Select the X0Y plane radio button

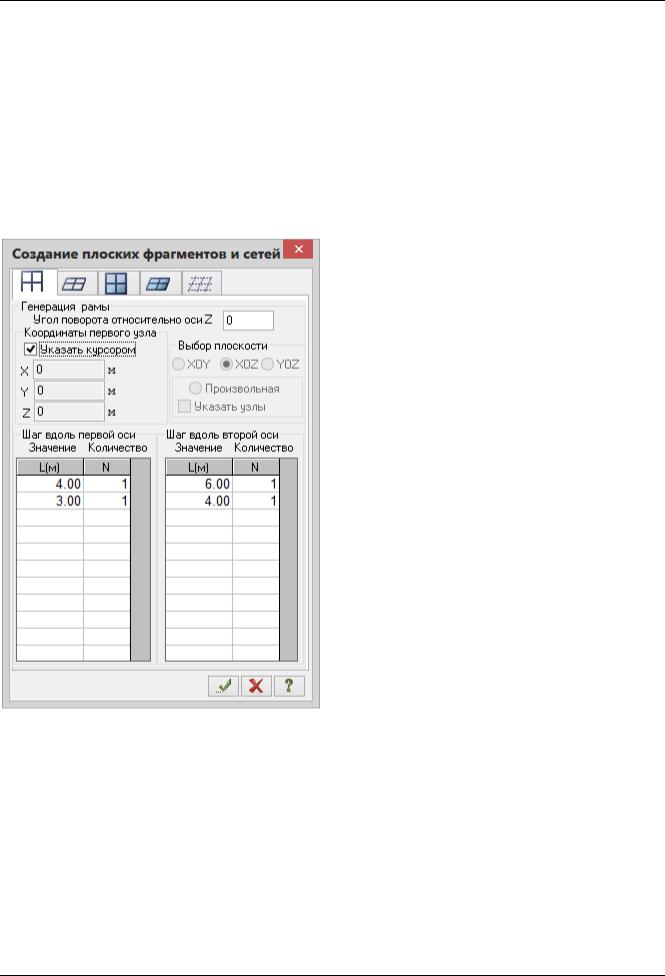[x=178, y=364]
